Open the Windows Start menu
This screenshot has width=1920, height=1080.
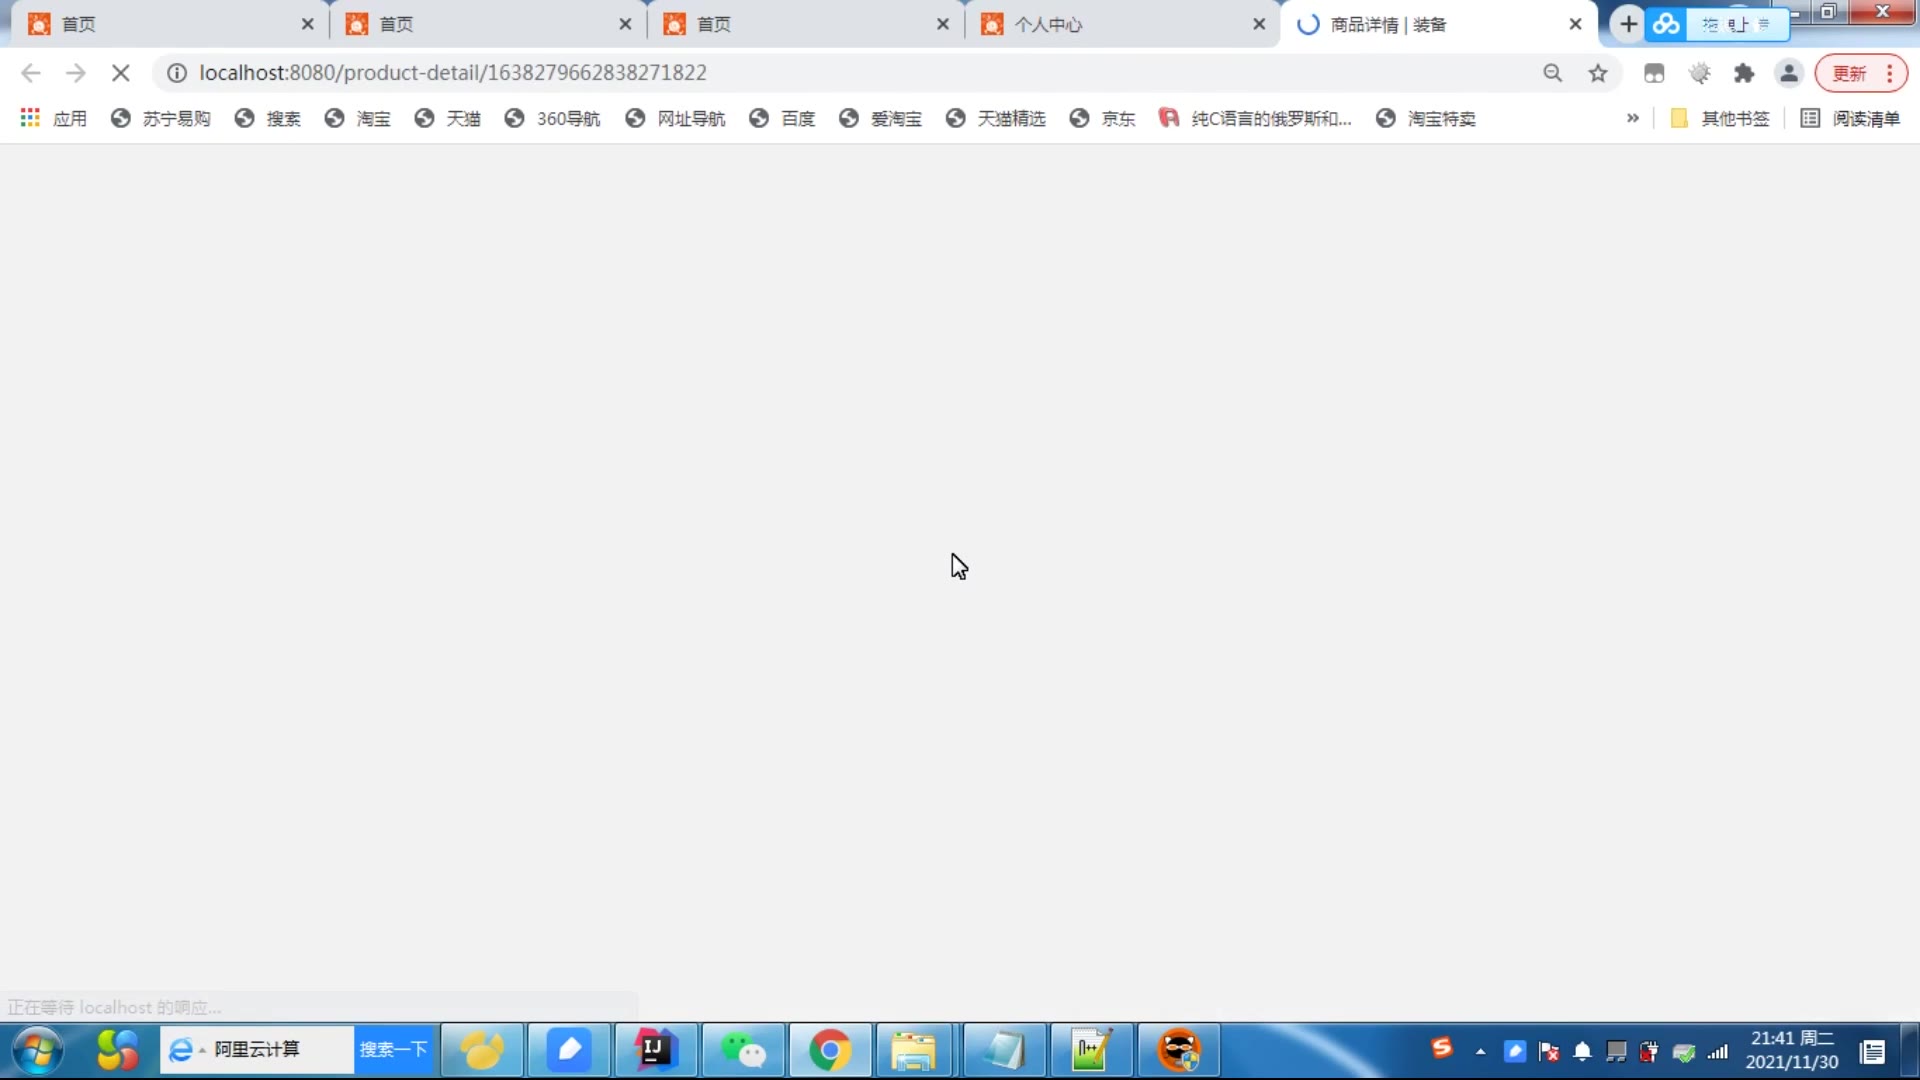(38, 1051)
